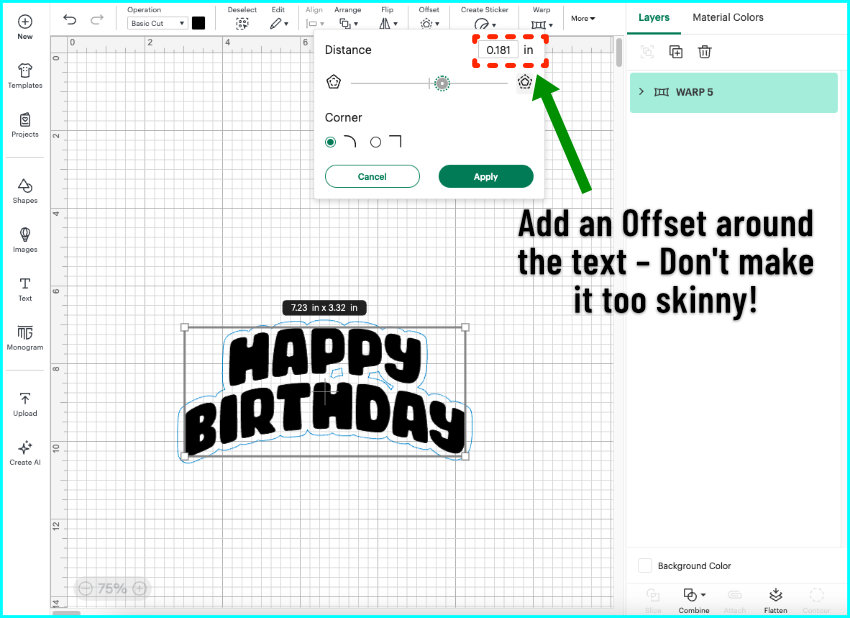Open the Offset tool dropdown
Viewport: 850px width, 618px height.
pos(429,23)
